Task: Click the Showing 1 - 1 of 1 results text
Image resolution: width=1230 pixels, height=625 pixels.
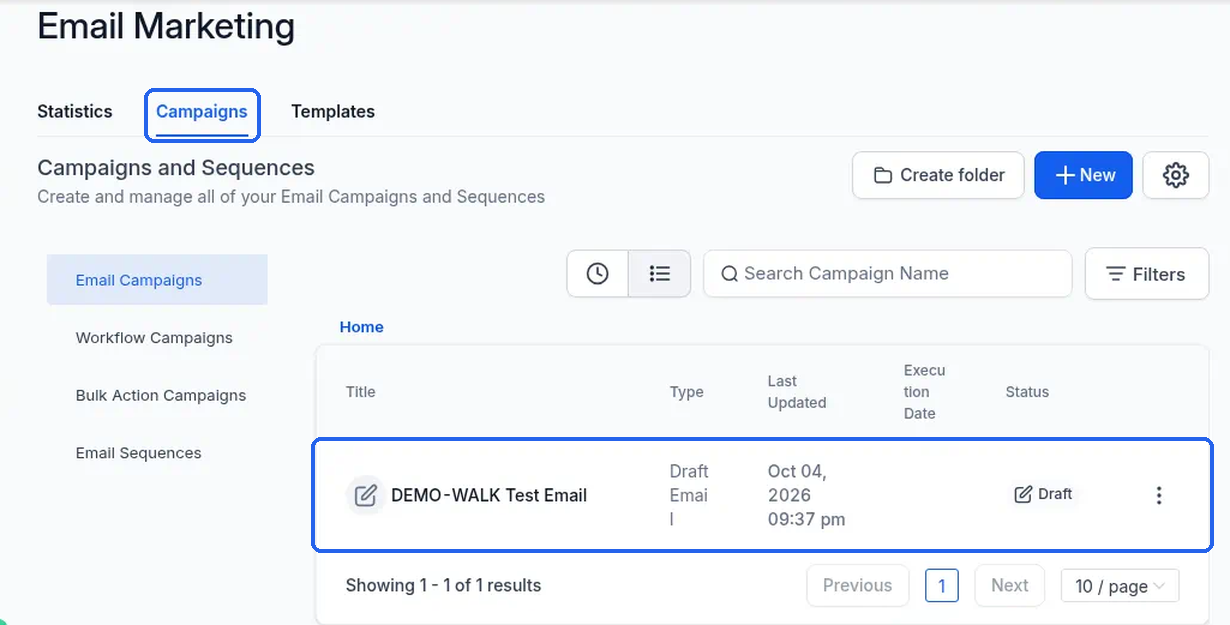Action: coord(443,586)
